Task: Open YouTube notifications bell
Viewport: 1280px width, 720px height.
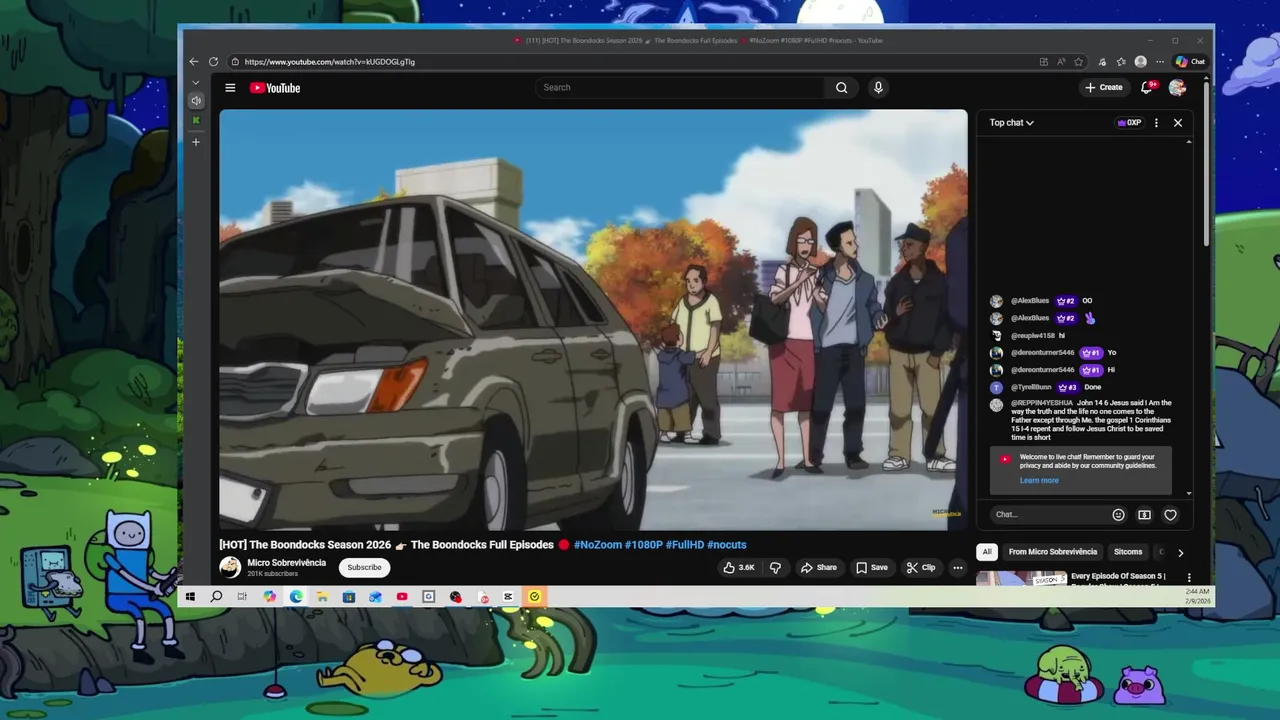Action: (x=1147, y=88)
